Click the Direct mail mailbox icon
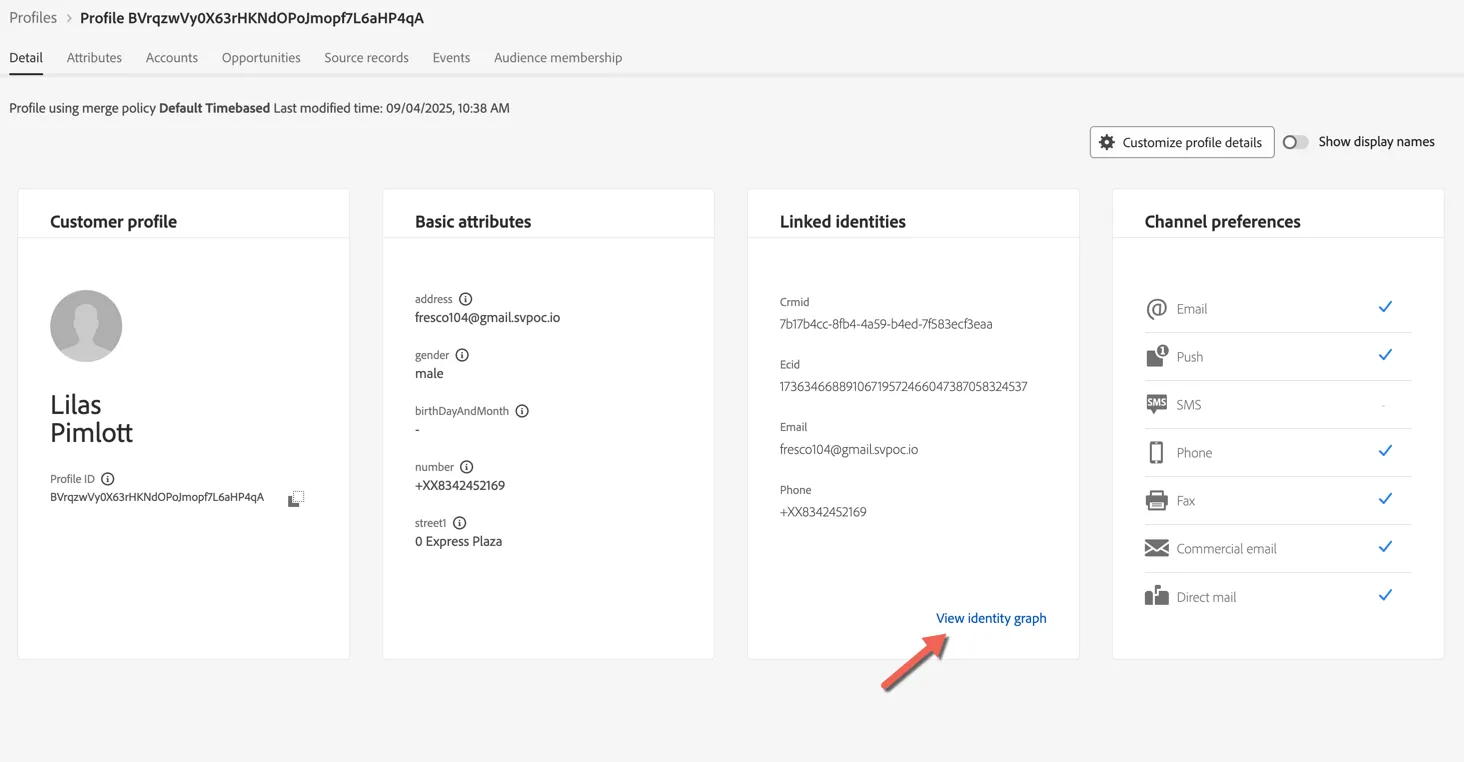Viewport: 1464px width, 762px height. pyautogui.click(x=1156, y=596)
